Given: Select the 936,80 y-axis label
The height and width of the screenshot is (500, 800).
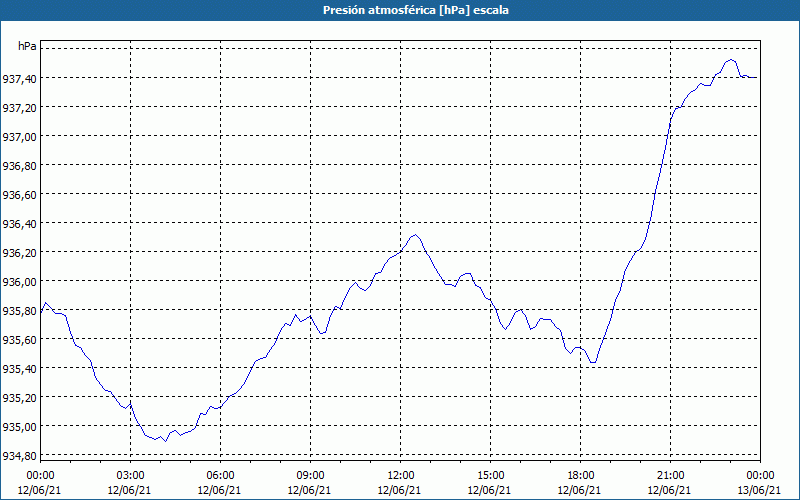Looking at the screenshot, I should click(18, 166).
